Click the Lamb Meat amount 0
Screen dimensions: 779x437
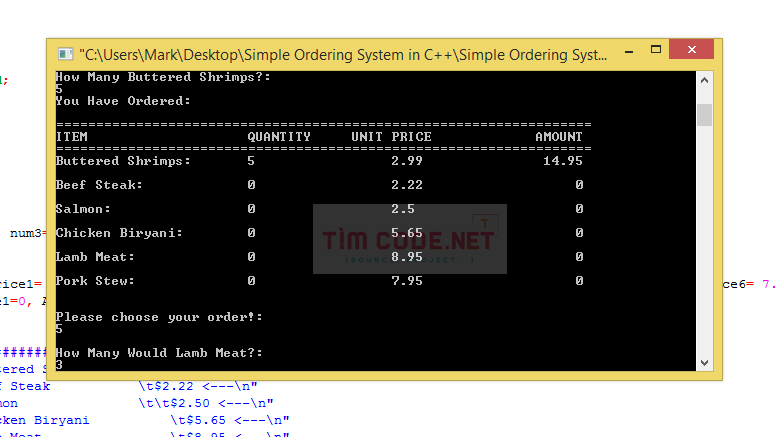pos(579,257)
